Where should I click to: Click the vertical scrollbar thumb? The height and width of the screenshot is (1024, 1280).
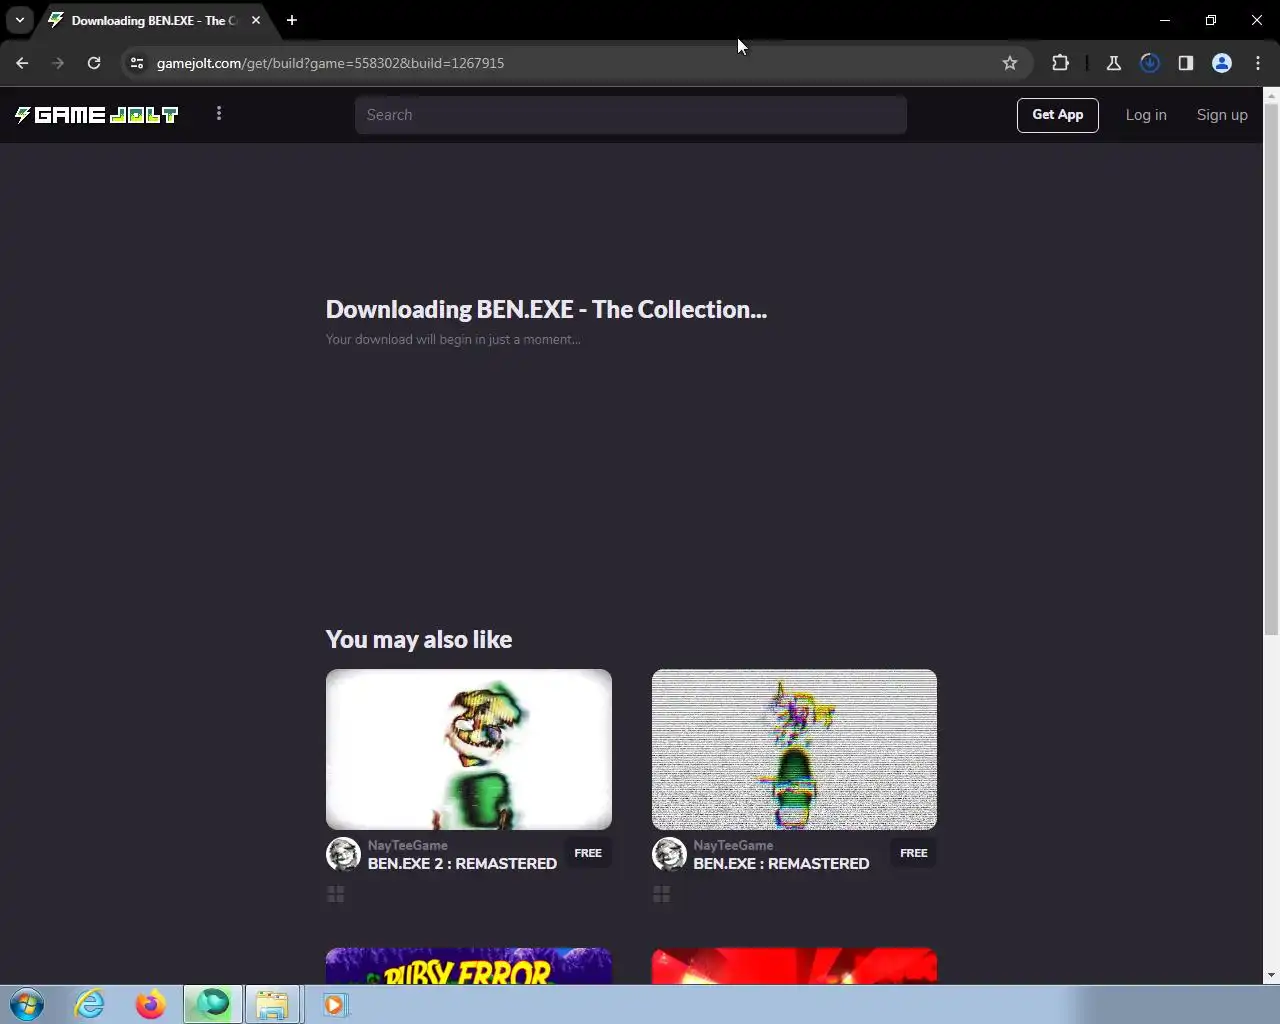pos(1271,370)
